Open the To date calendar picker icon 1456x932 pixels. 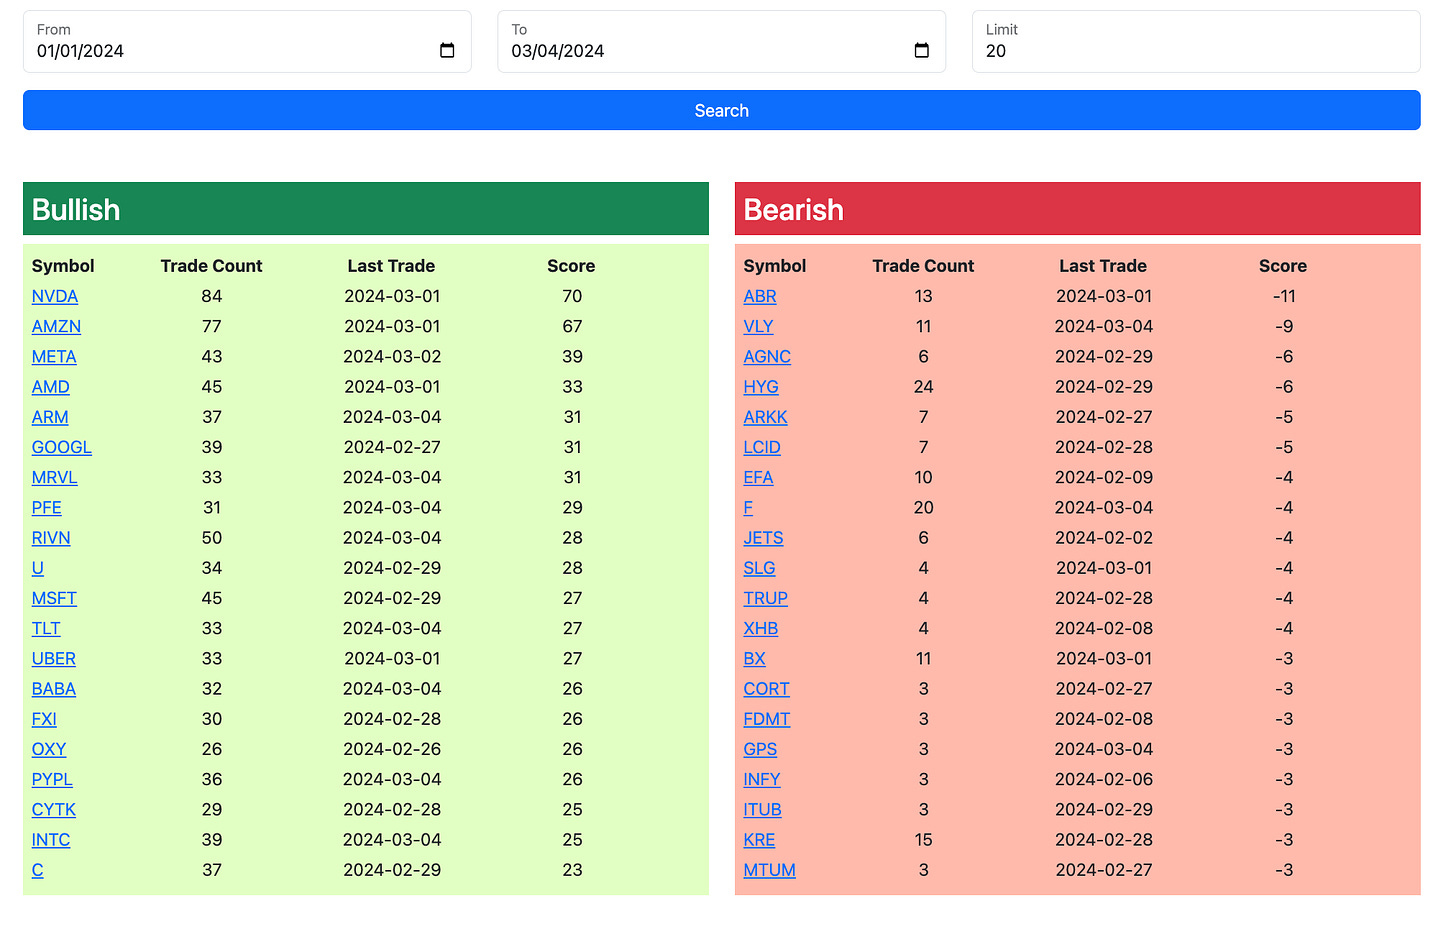[x=922, y=51]
